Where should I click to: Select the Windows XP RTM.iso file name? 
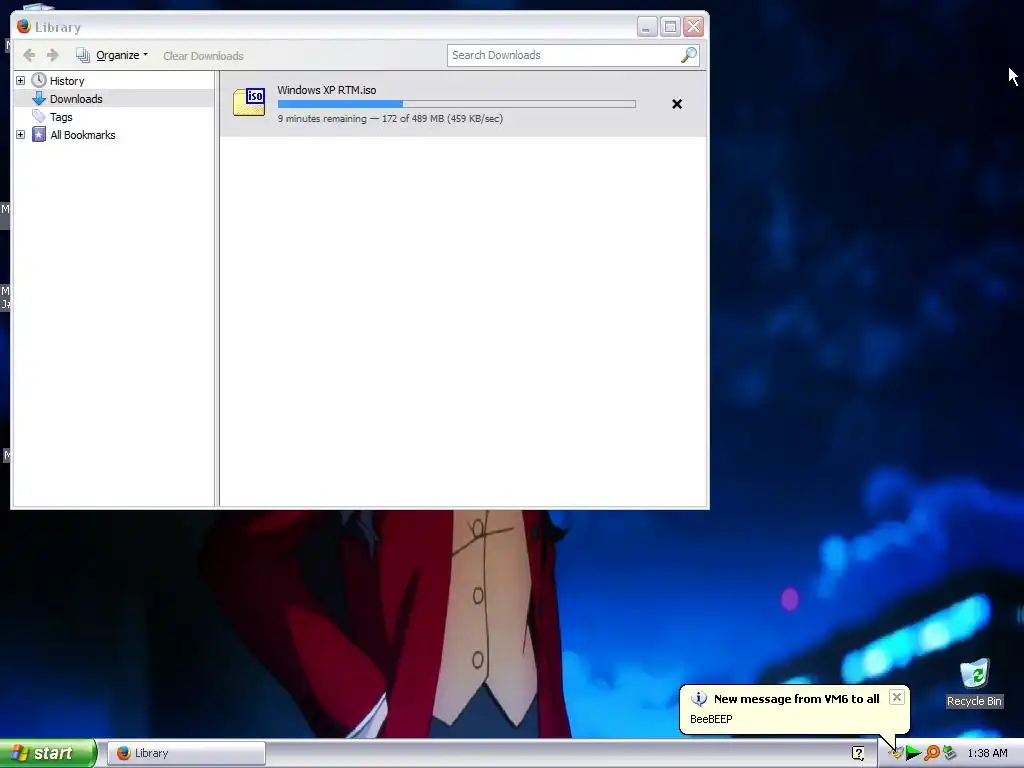tap(327, 90)
